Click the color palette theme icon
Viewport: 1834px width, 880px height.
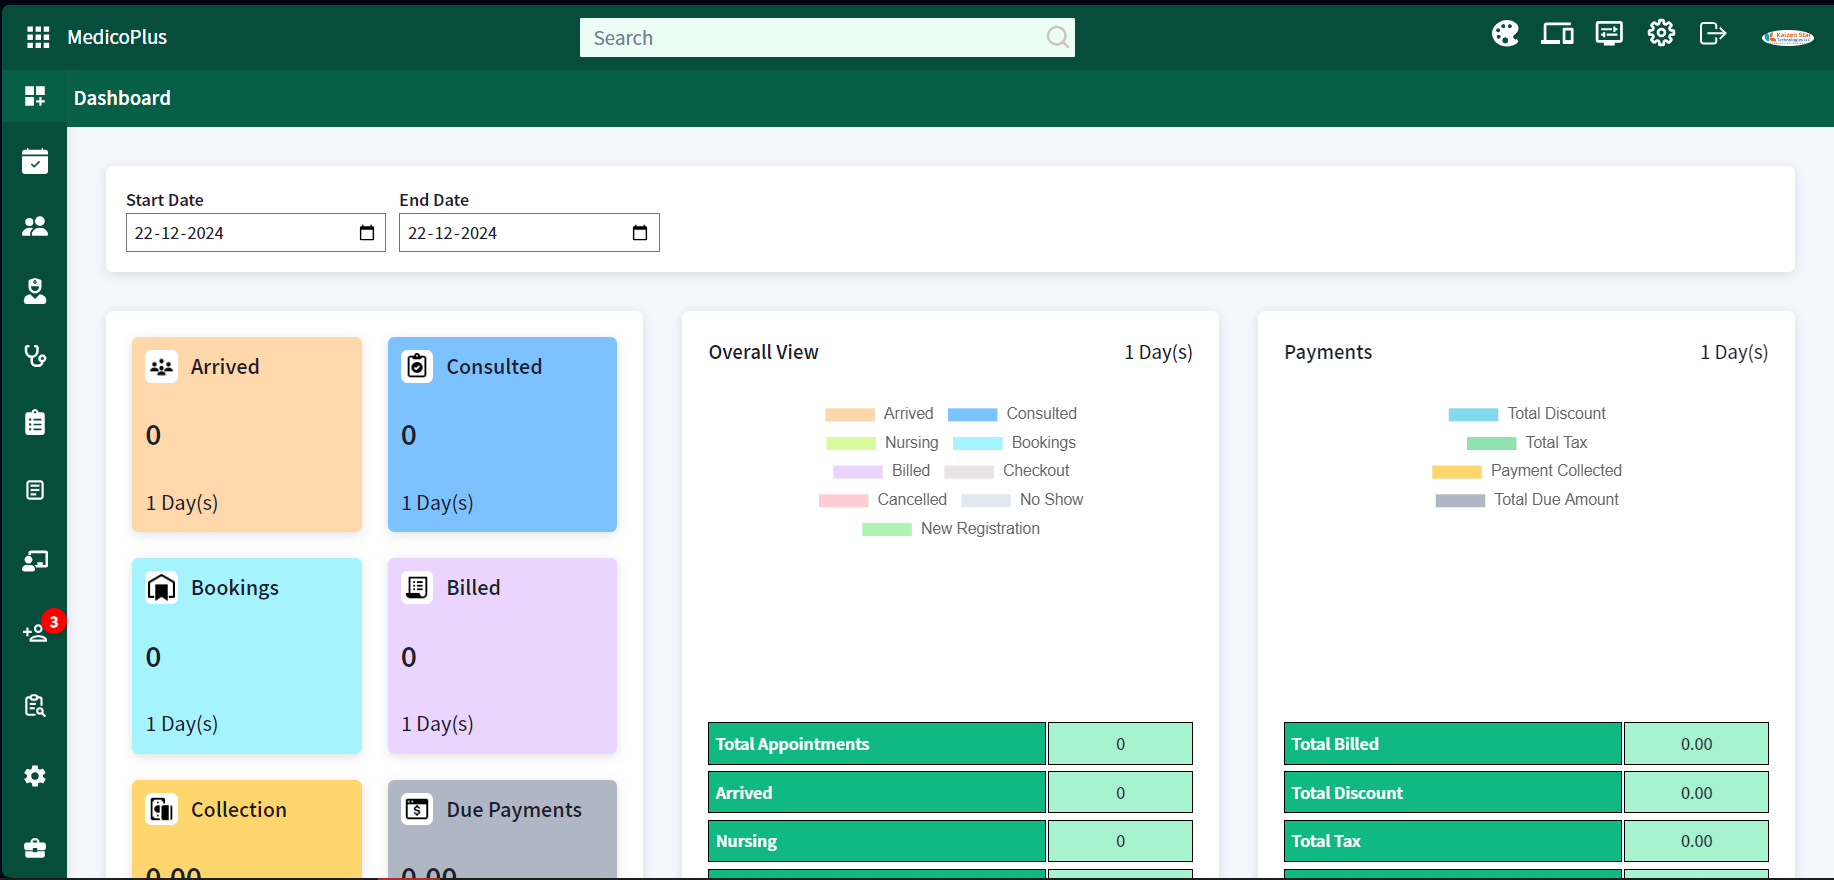(1505, 34)
